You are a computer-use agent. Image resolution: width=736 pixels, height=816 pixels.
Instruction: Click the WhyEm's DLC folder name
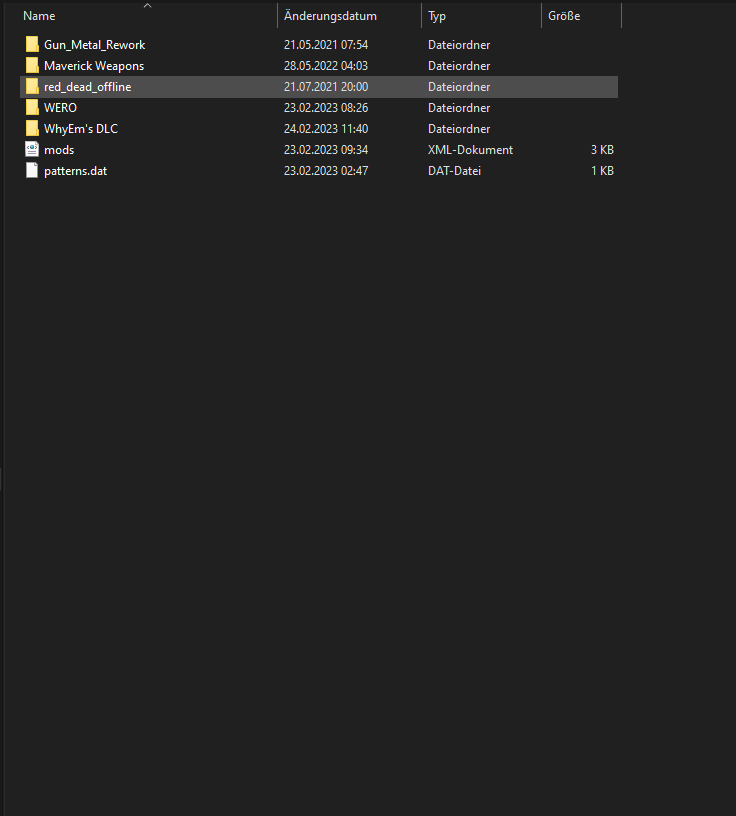(x=80, y=129)
